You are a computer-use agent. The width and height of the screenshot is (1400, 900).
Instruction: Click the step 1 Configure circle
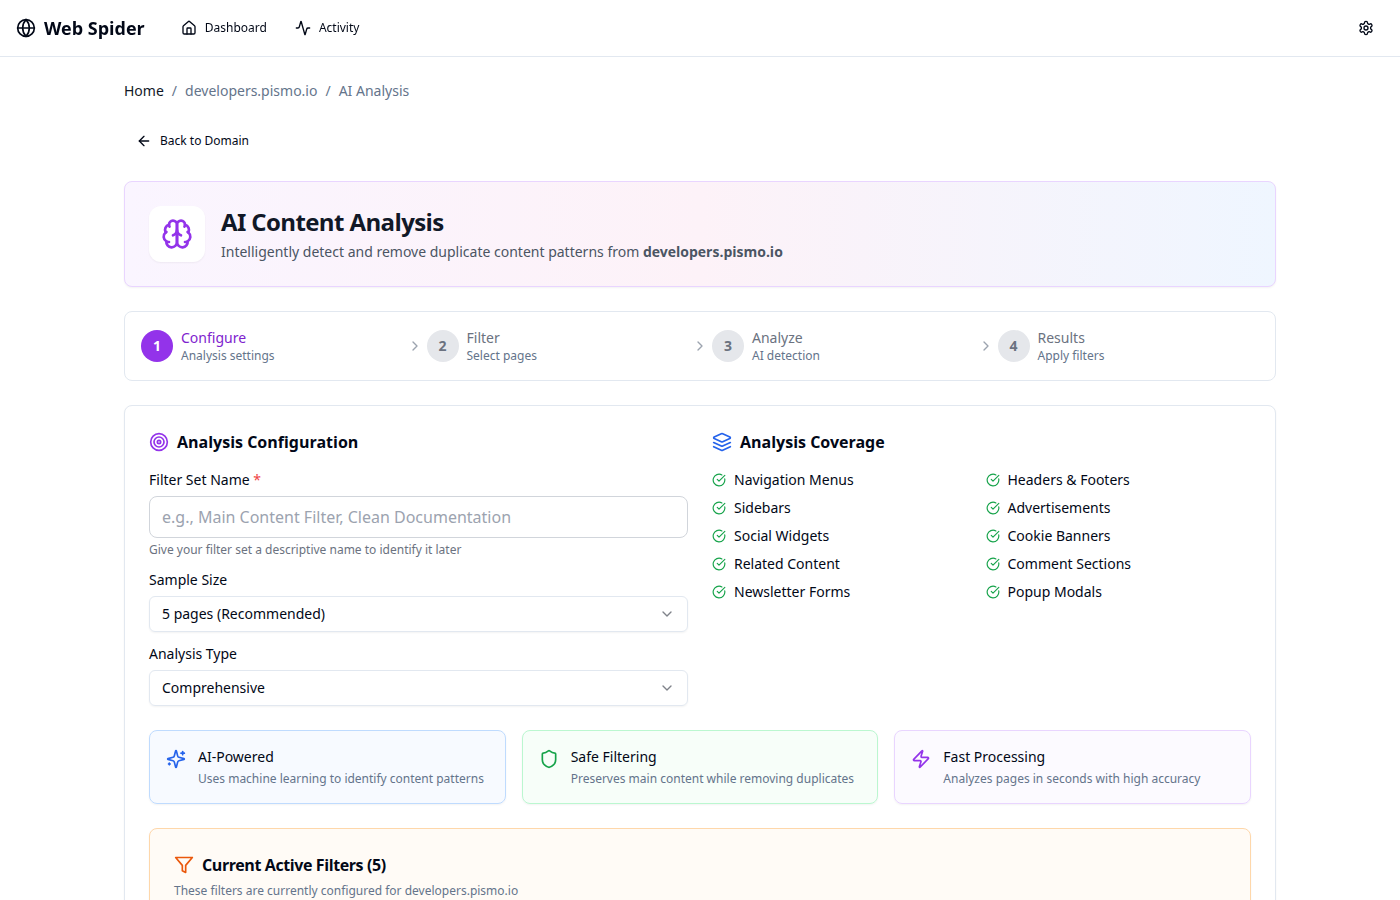(157, 346)
